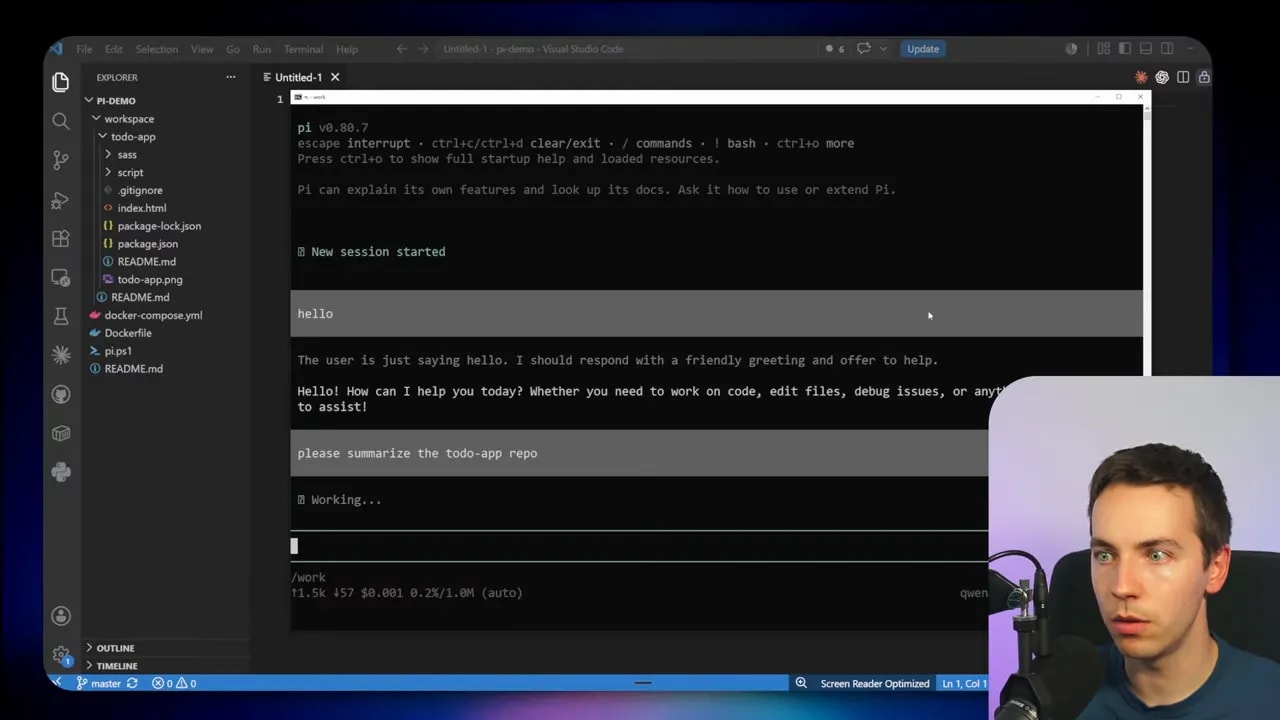Open the Extensions view
The image size is (1280, 720).
(x=61, y=238)
